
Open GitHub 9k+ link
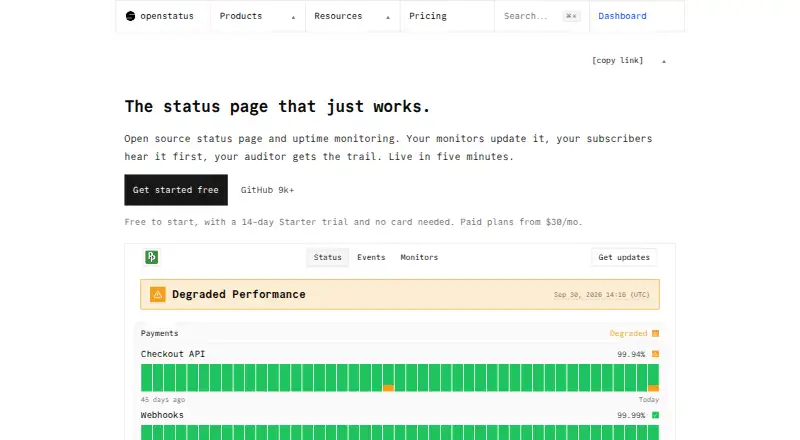tap(267, 190)
